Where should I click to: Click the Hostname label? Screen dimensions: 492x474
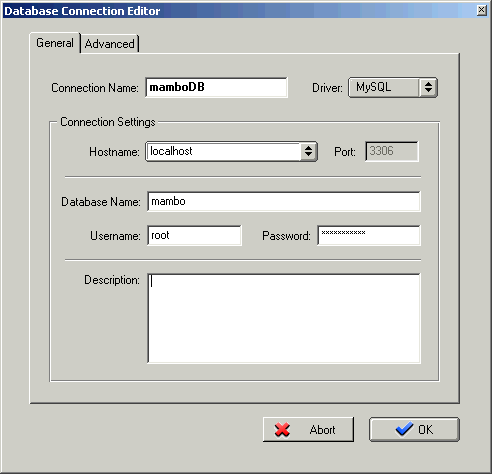coord(114,152)
